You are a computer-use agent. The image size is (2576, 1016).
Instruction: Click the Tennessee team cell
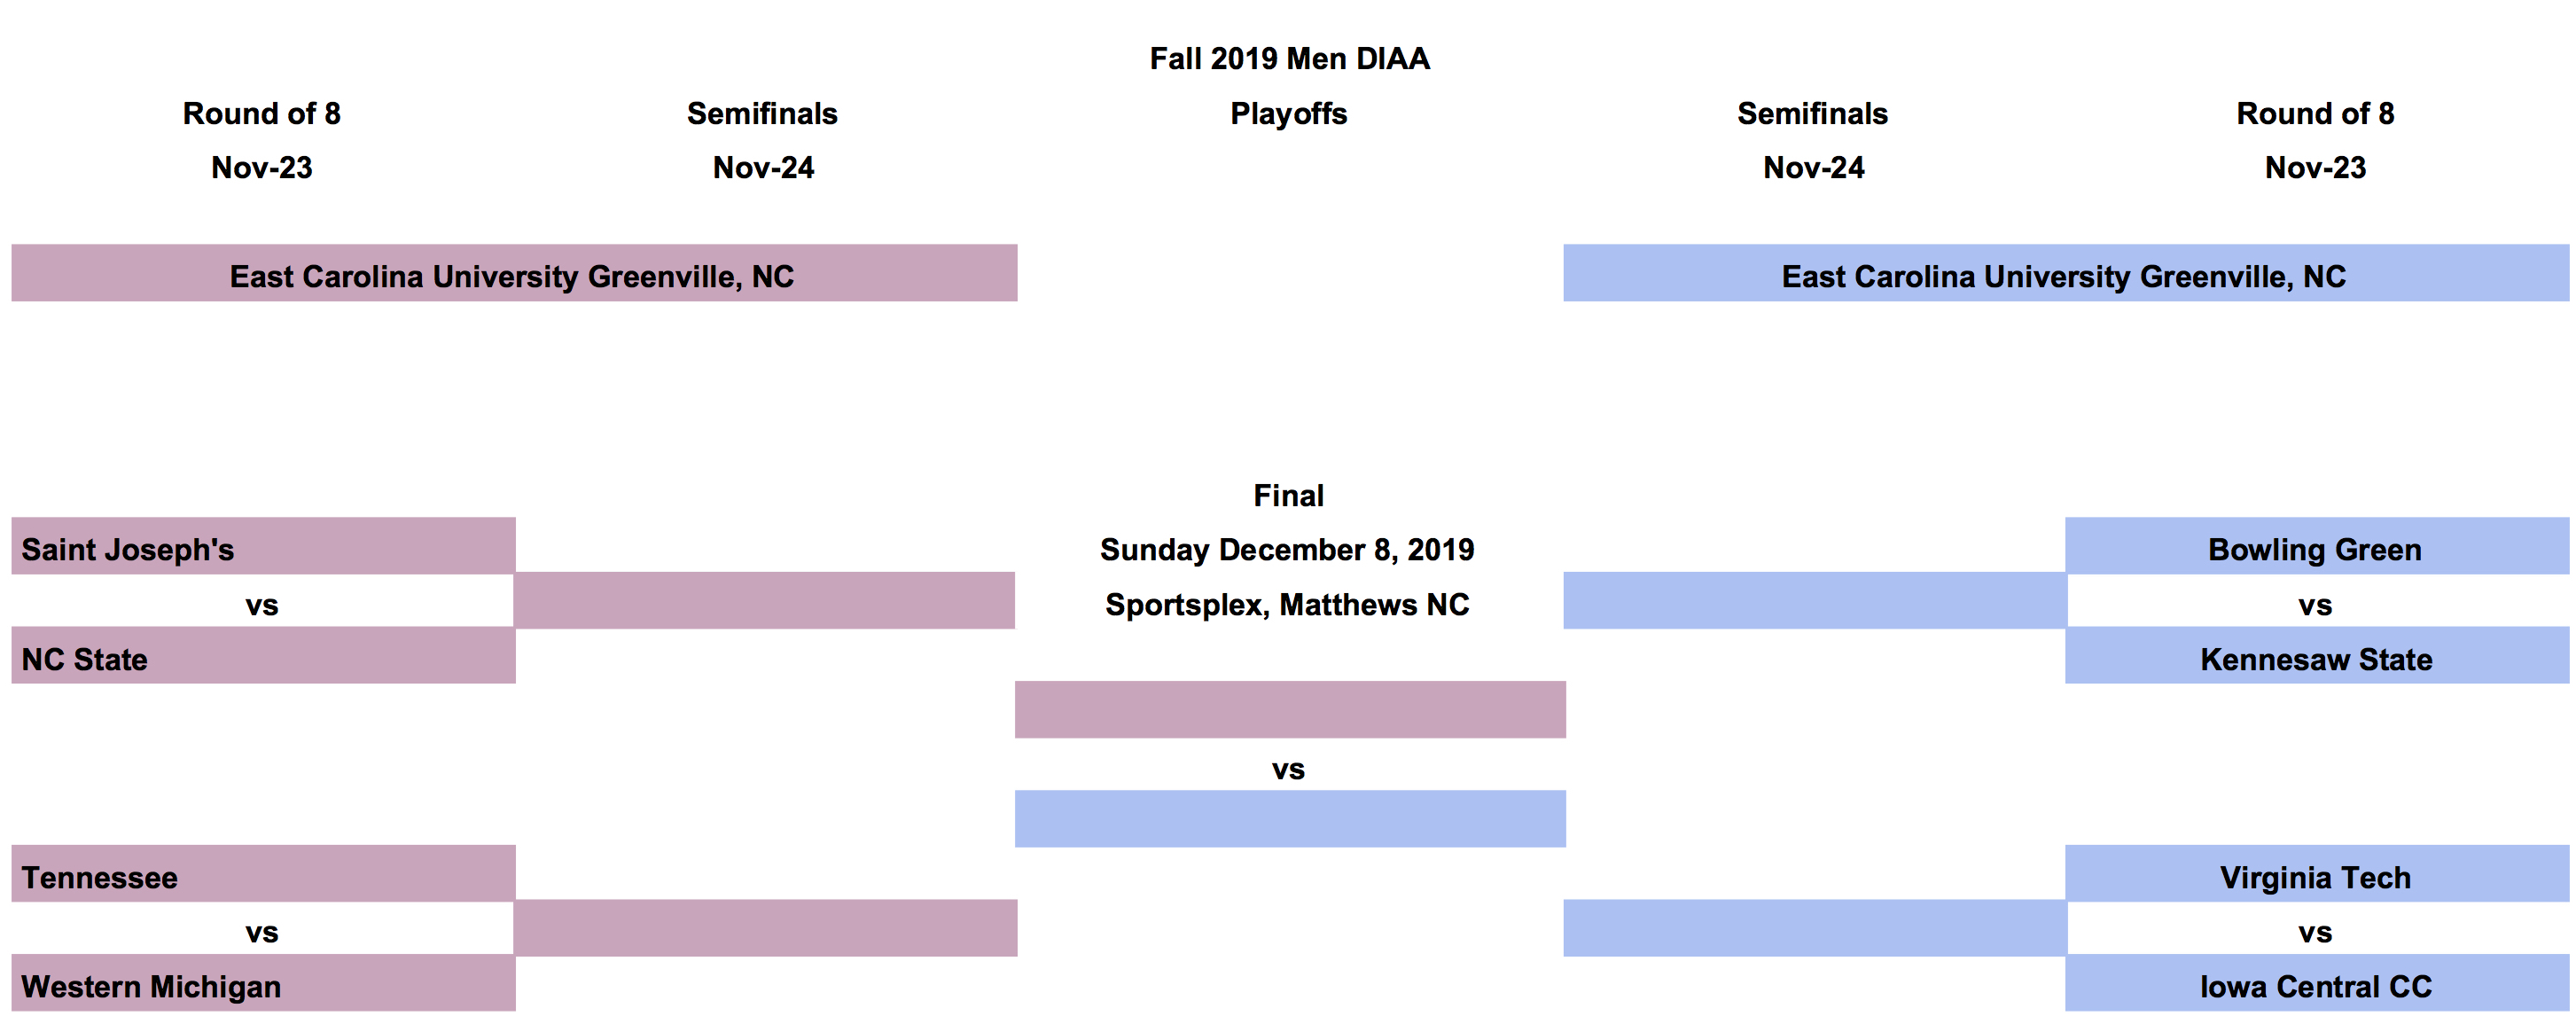[263, 875]
